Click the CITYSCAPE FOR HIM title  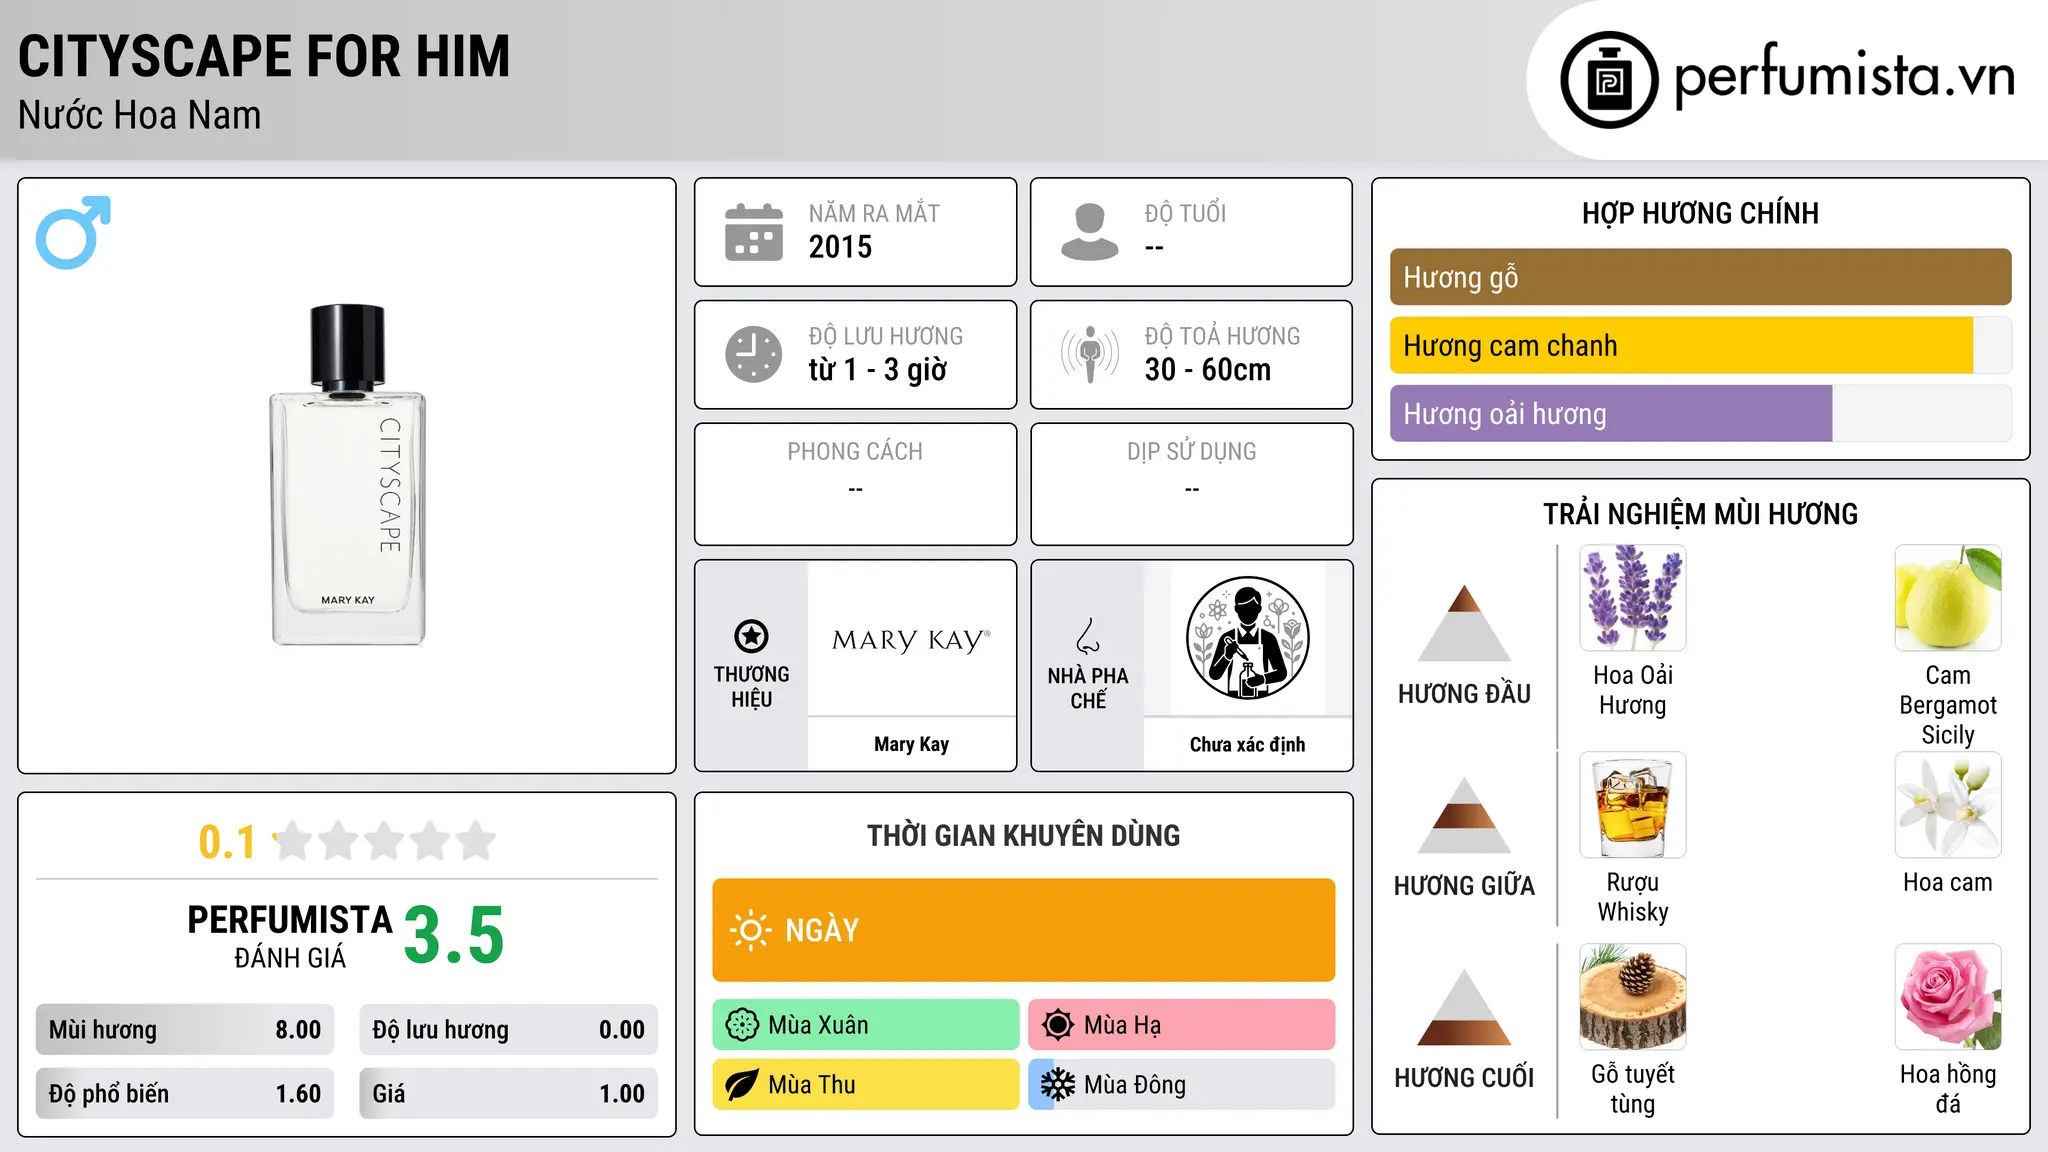[x=264, y=56]
